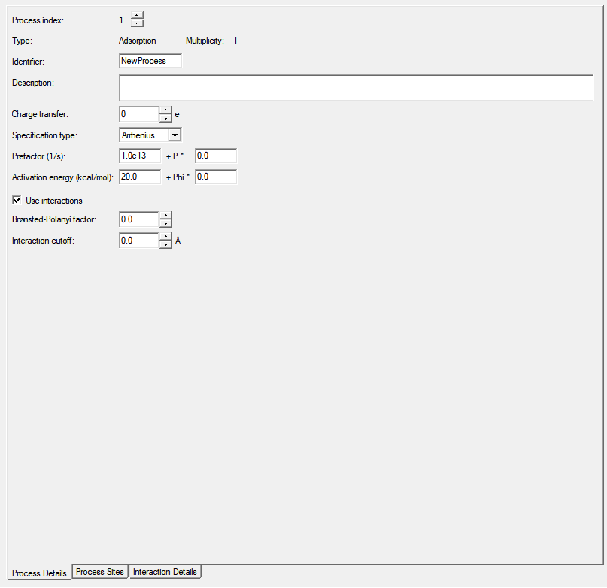Increment the Bronsted-Polanyi factor
The height and width of the screenshot is (588, 607).
tap(165, 215)
